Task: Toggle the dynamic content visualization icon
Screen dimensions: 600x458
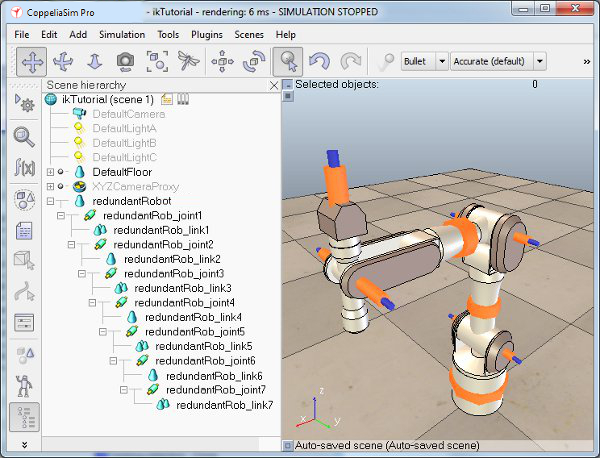Action: [385, 61]
